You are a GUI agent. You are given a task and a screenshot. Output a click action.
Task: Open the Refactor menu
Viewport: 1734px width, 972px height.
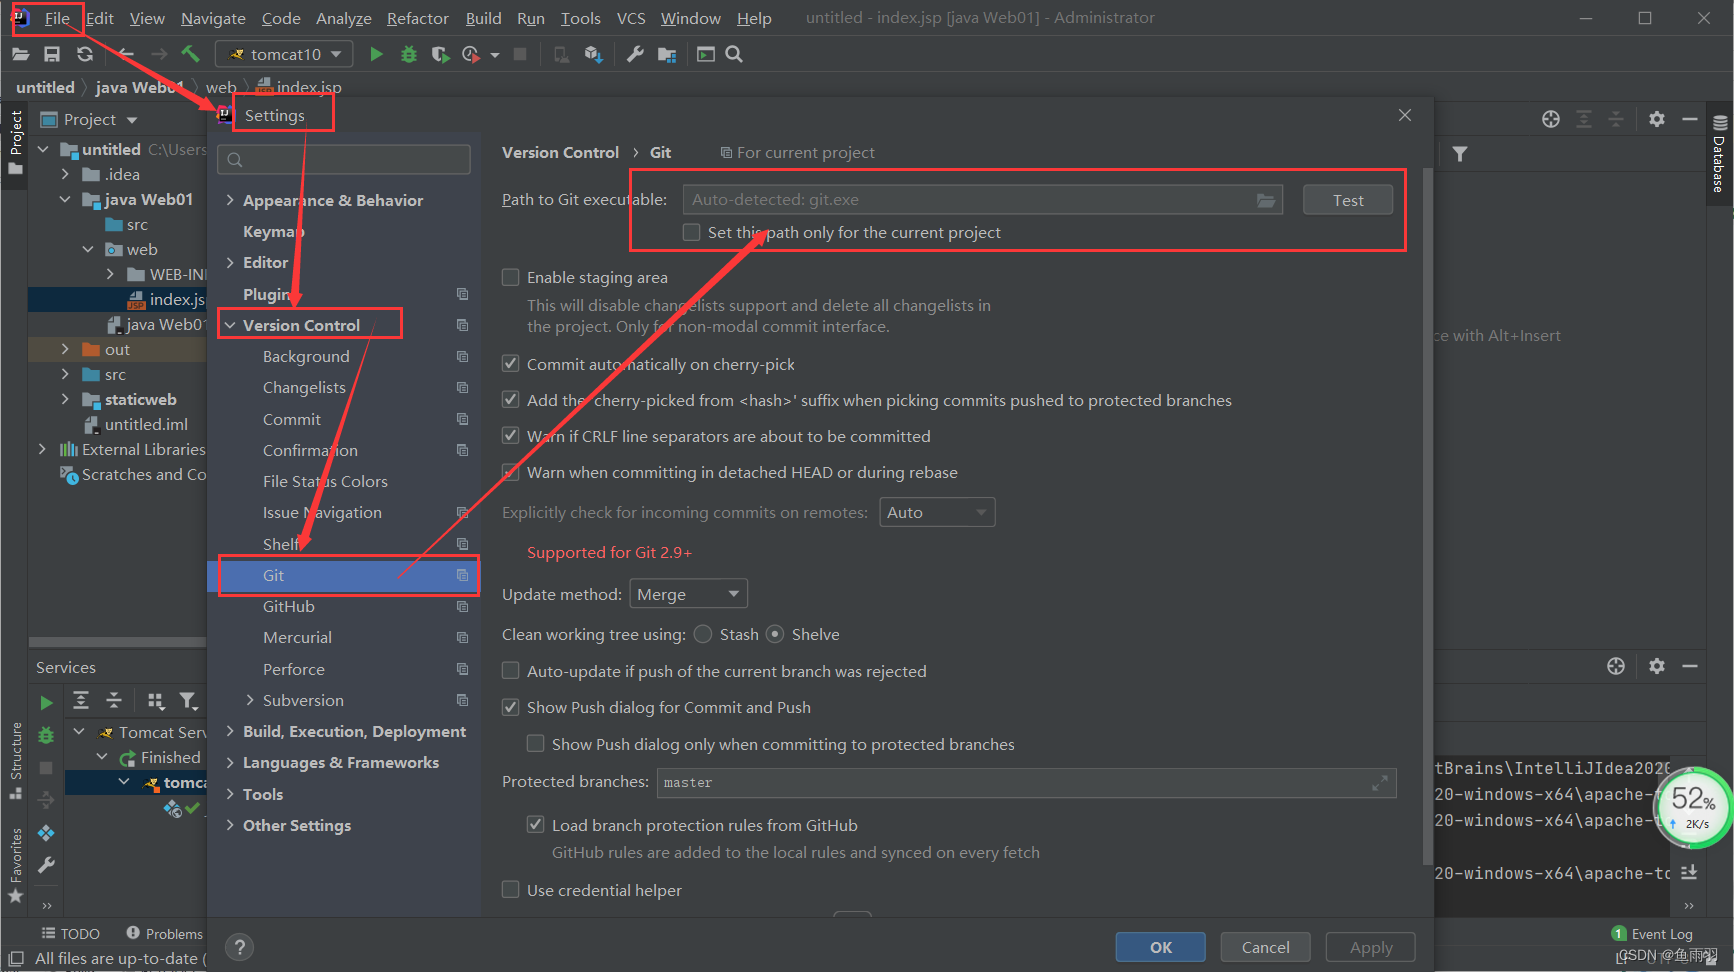click(418, 18)
